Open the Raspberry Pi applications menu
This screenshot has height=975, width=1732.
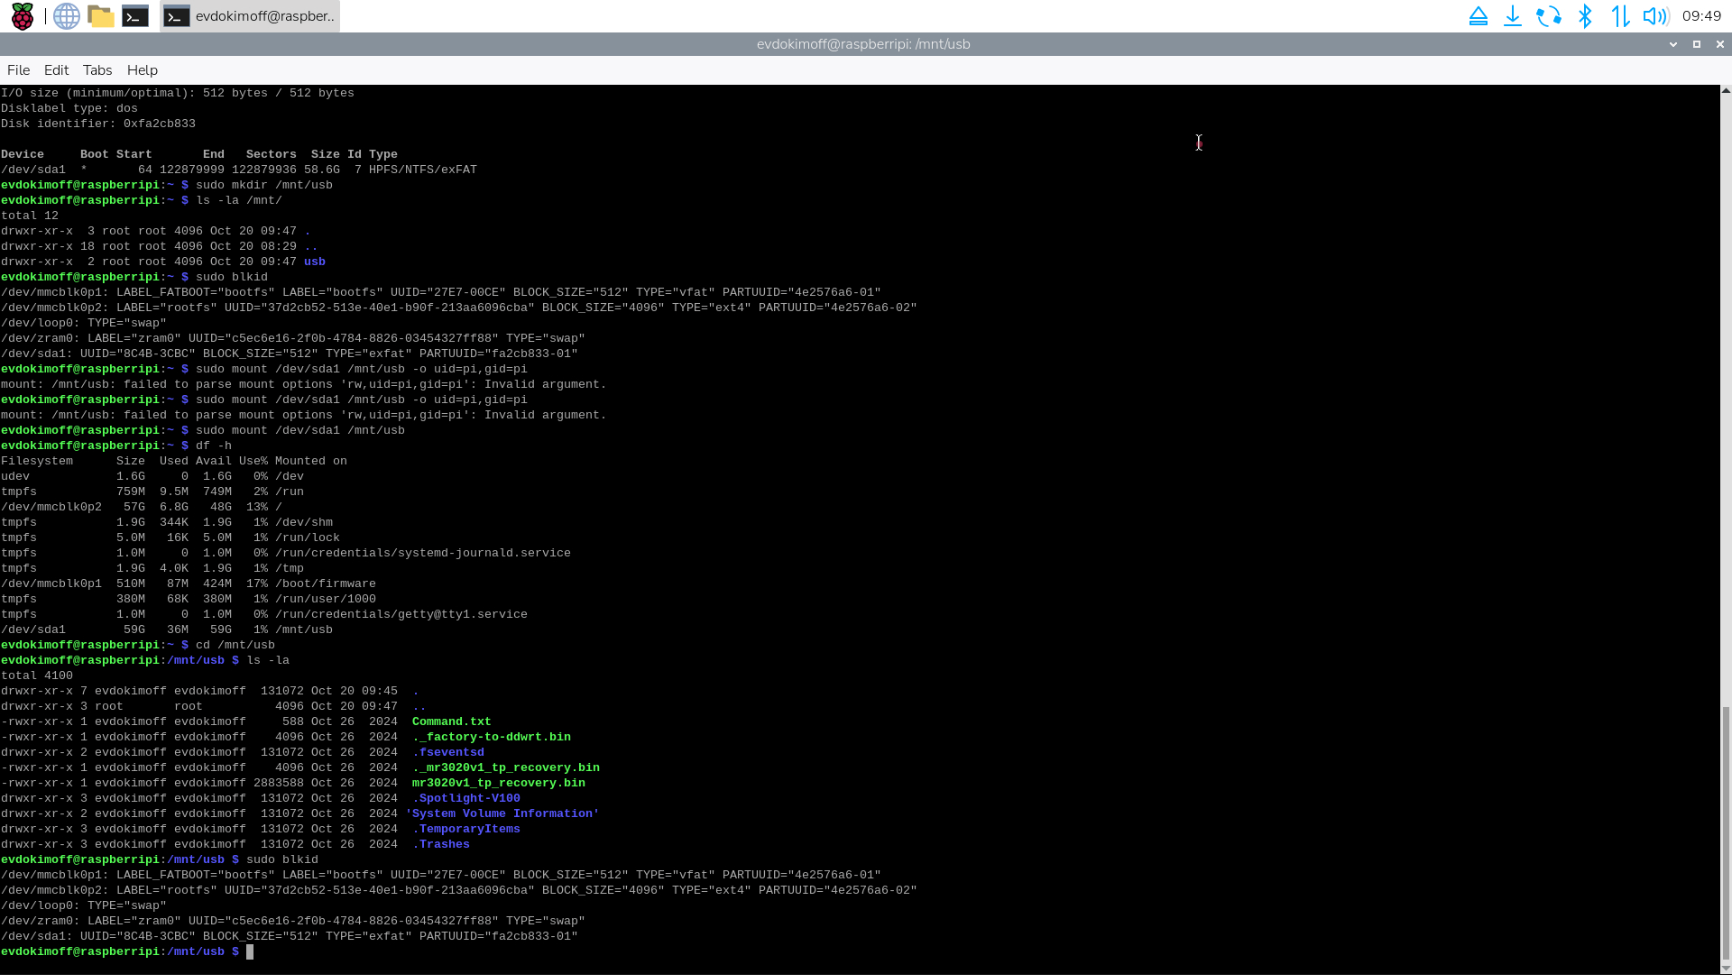click(22, 16)
